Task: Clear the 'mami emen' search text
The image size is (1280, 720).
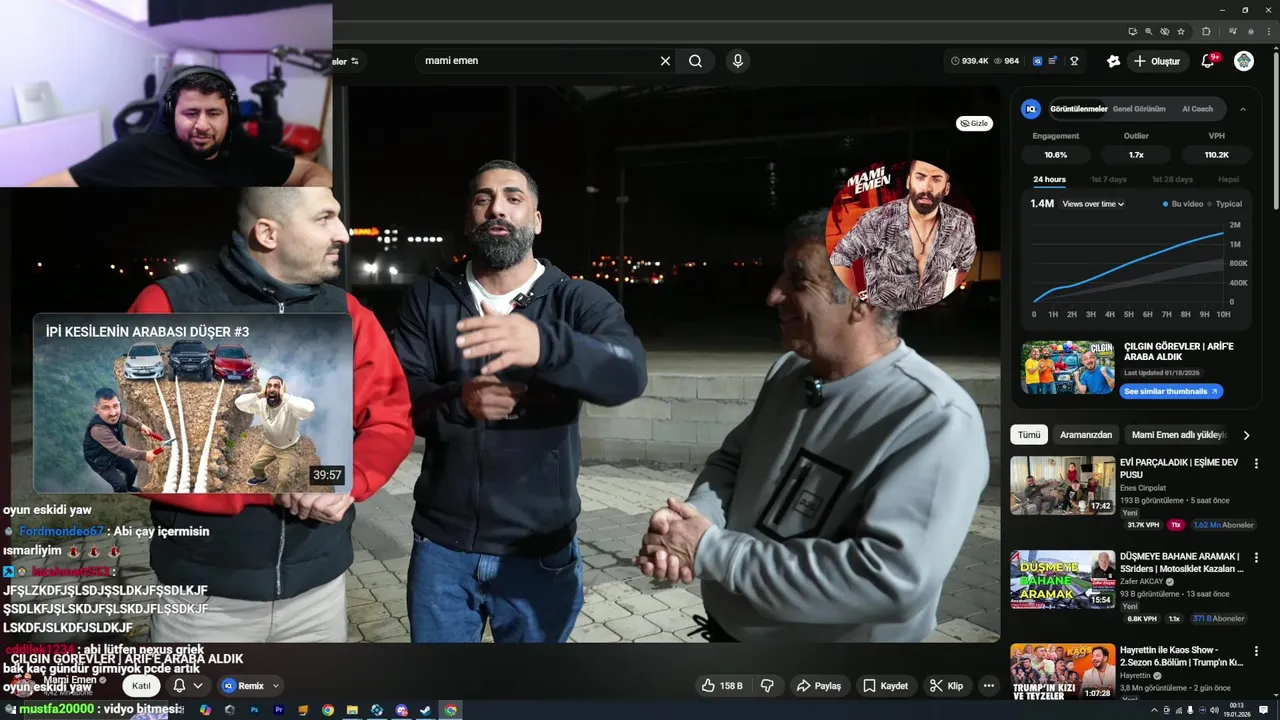Action: (665, 61)
